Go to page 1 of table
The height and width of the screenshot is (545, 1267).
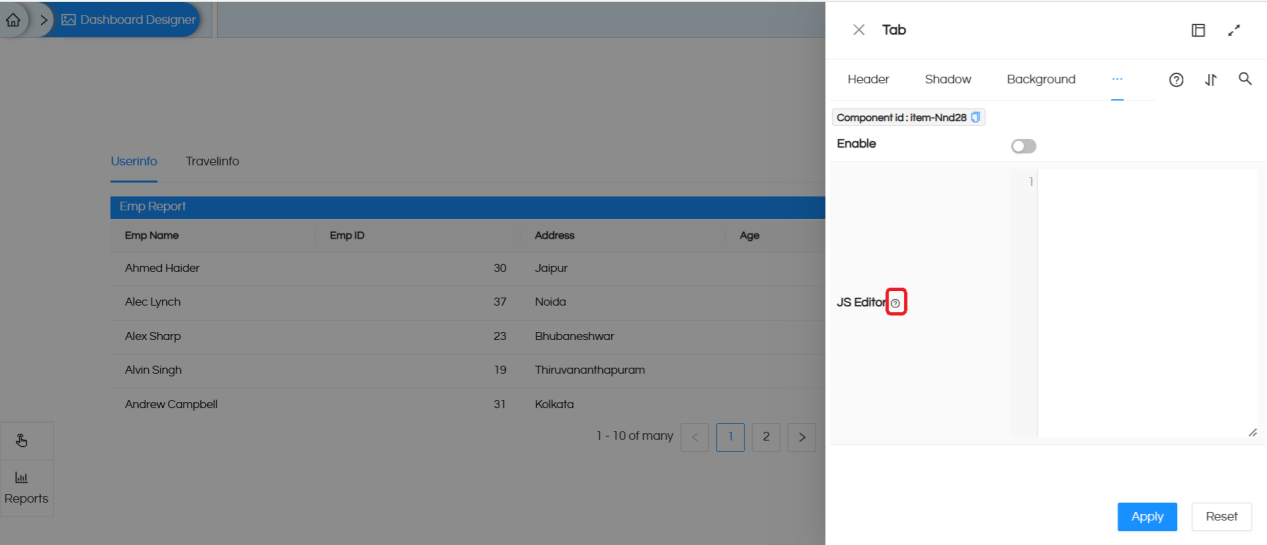[730, 437]
